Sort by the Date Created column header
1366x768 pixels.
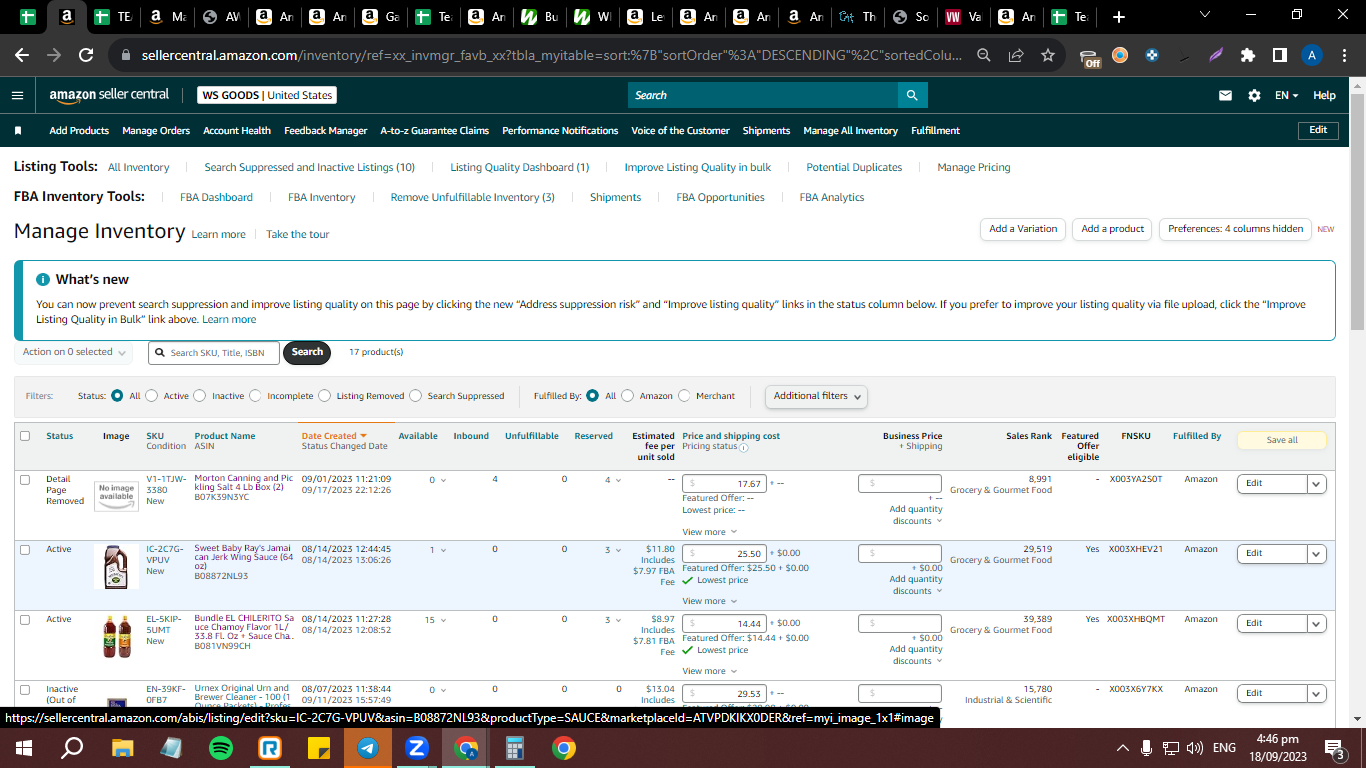[334, 436]
